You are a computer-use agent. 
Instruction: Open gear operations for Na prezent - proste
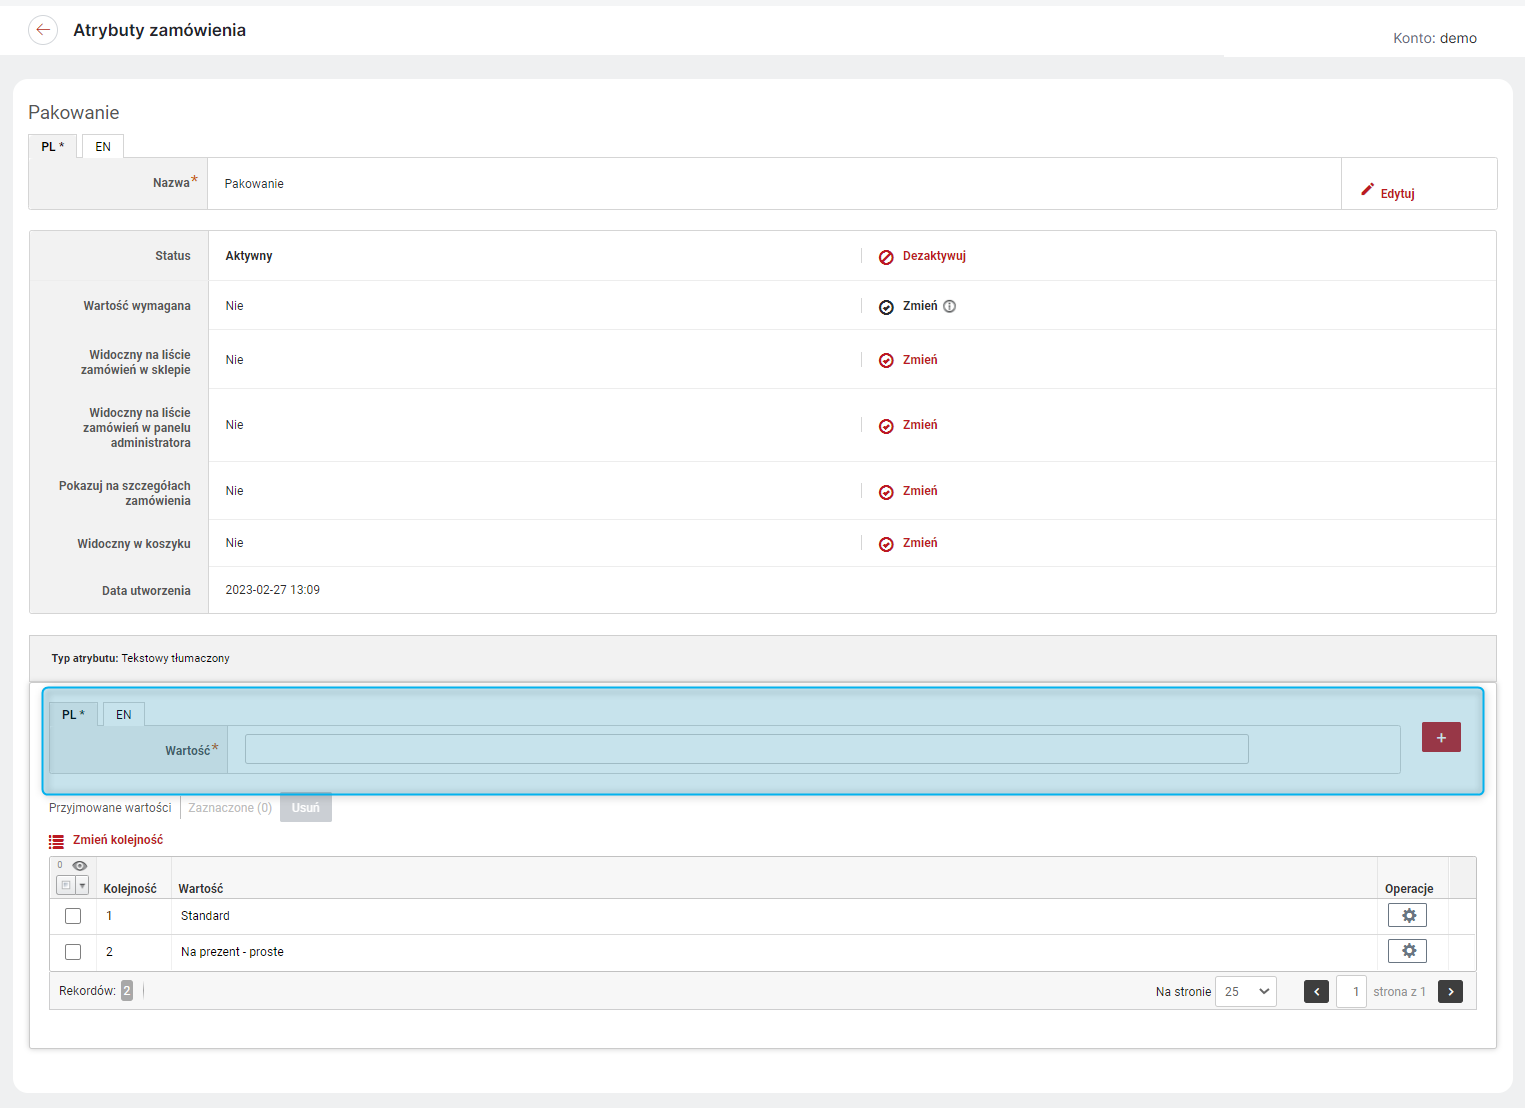coord(1407,951)
